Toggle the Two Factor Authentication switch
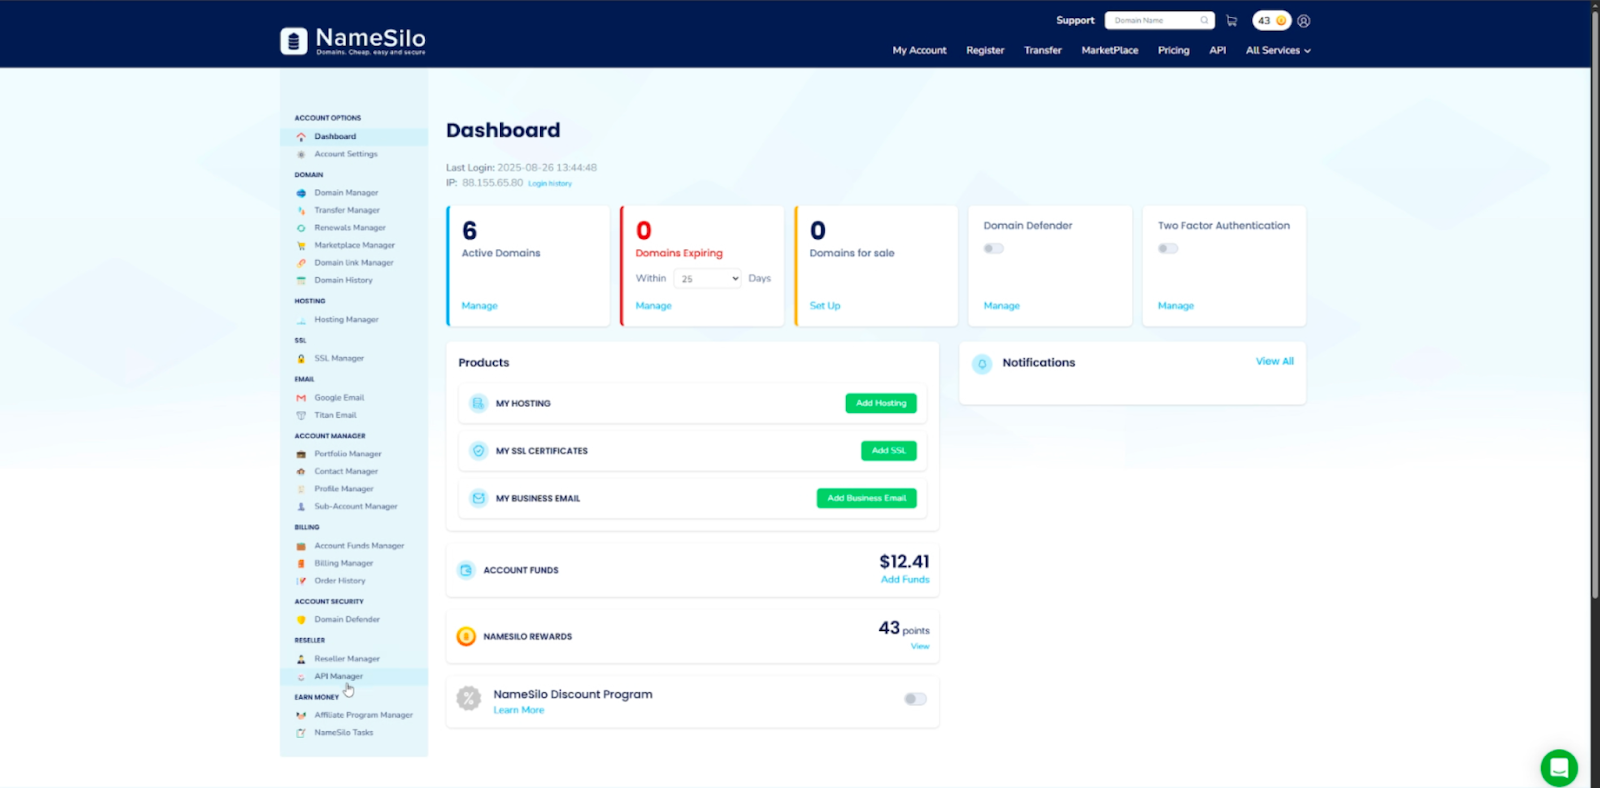The width and height of the screenshot is (1600, 788). pos(1168,248)
